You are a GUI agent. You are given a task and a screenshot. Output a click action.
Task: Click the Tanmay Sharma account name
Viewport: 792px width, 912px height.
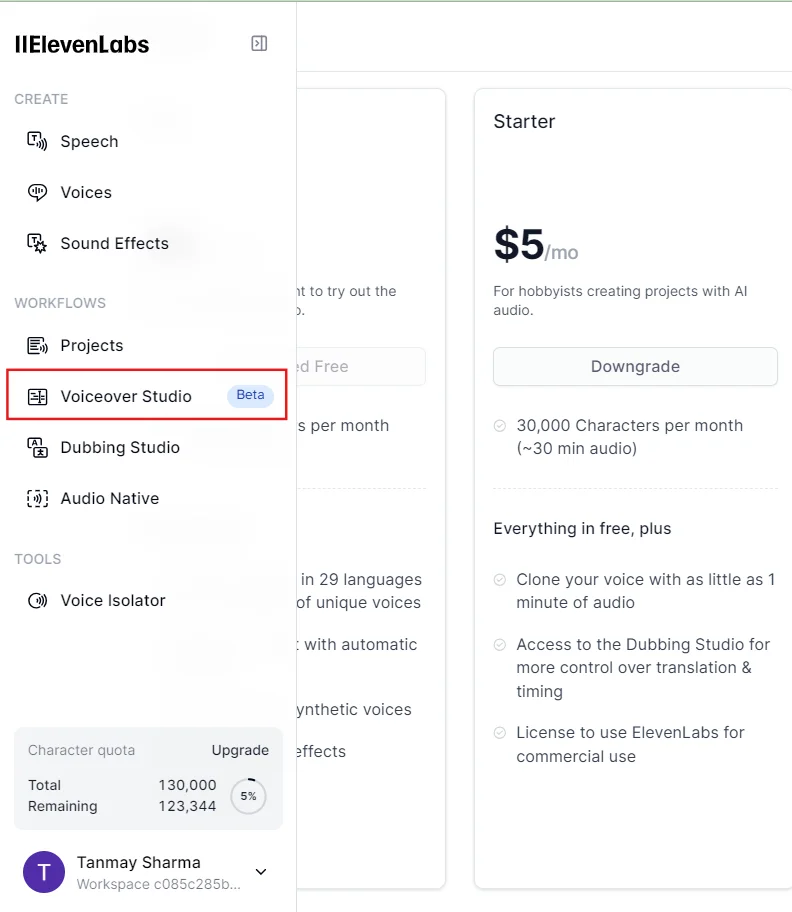click(x=138, y=862)
